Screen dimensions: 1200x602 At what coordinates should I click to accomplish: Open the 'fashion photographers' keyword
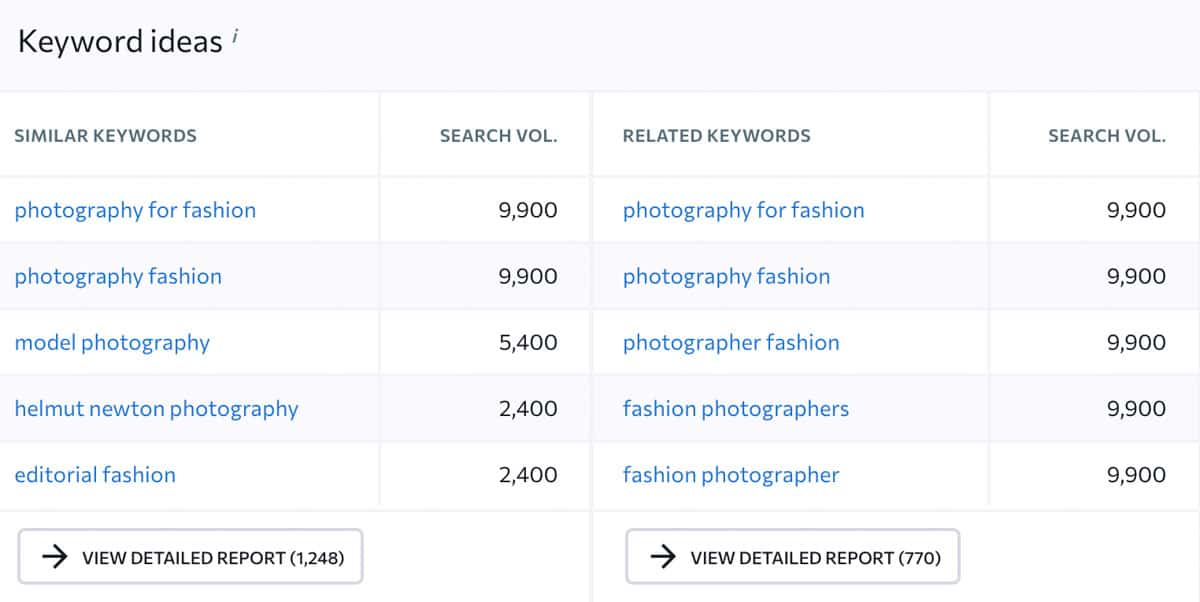click(736, 408)
